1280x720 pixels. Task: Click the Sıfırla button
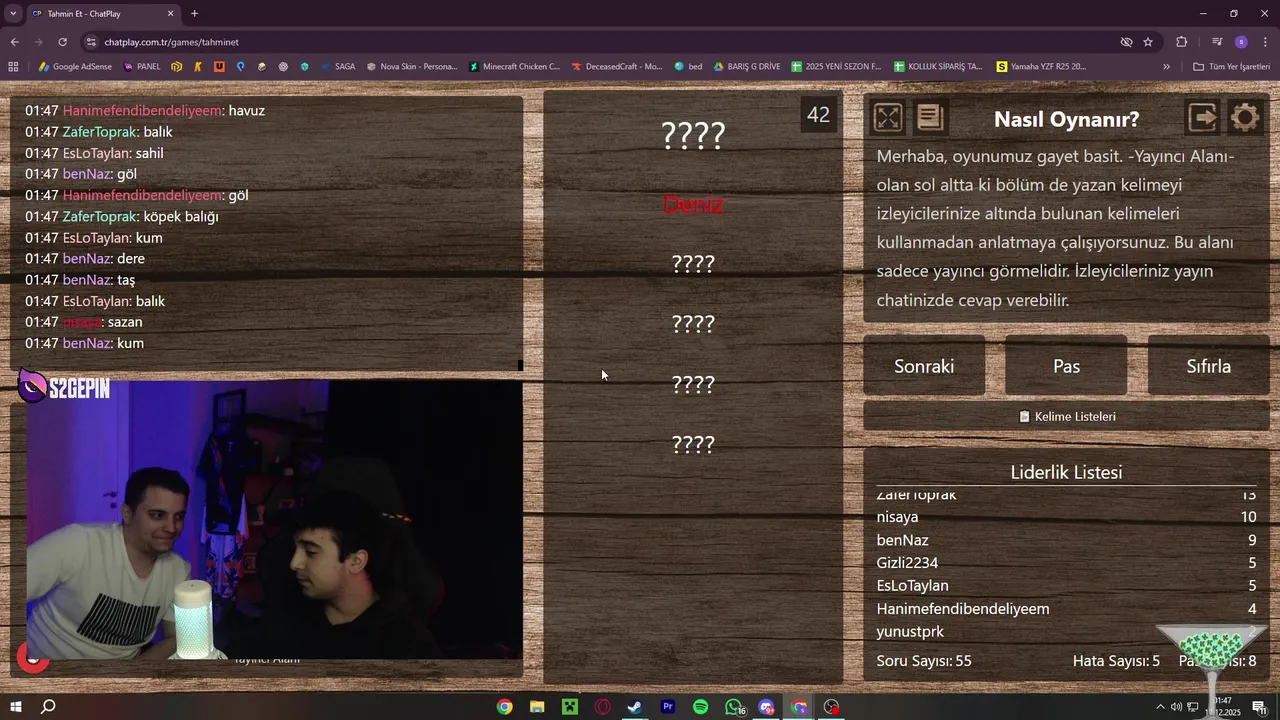coord(1208,366)
